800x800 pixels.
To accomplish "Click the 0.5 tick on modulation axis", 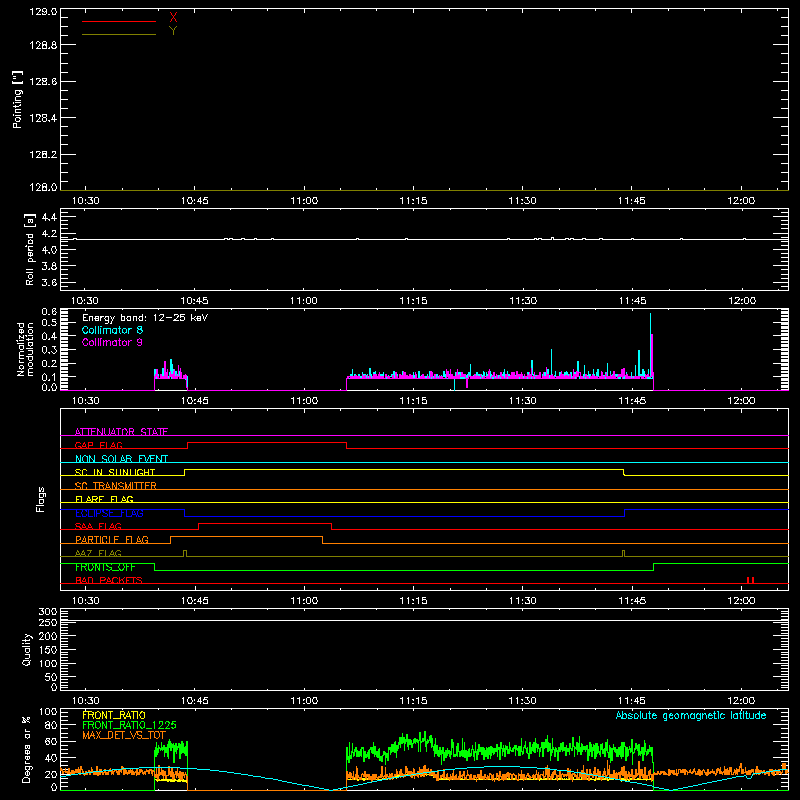I will 49,322.
